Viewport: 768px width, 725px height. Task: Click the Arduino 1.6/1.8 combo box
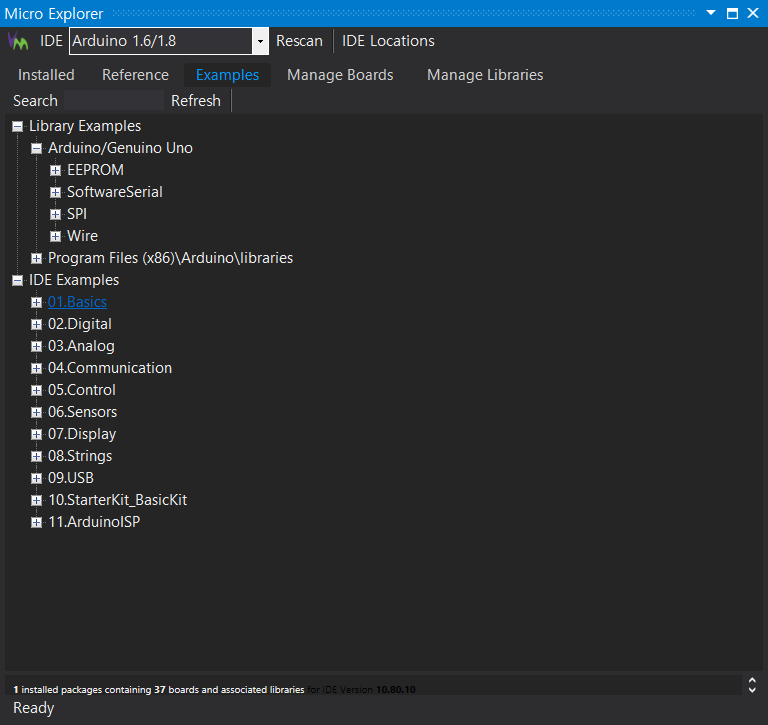click(x=168, y=41)
